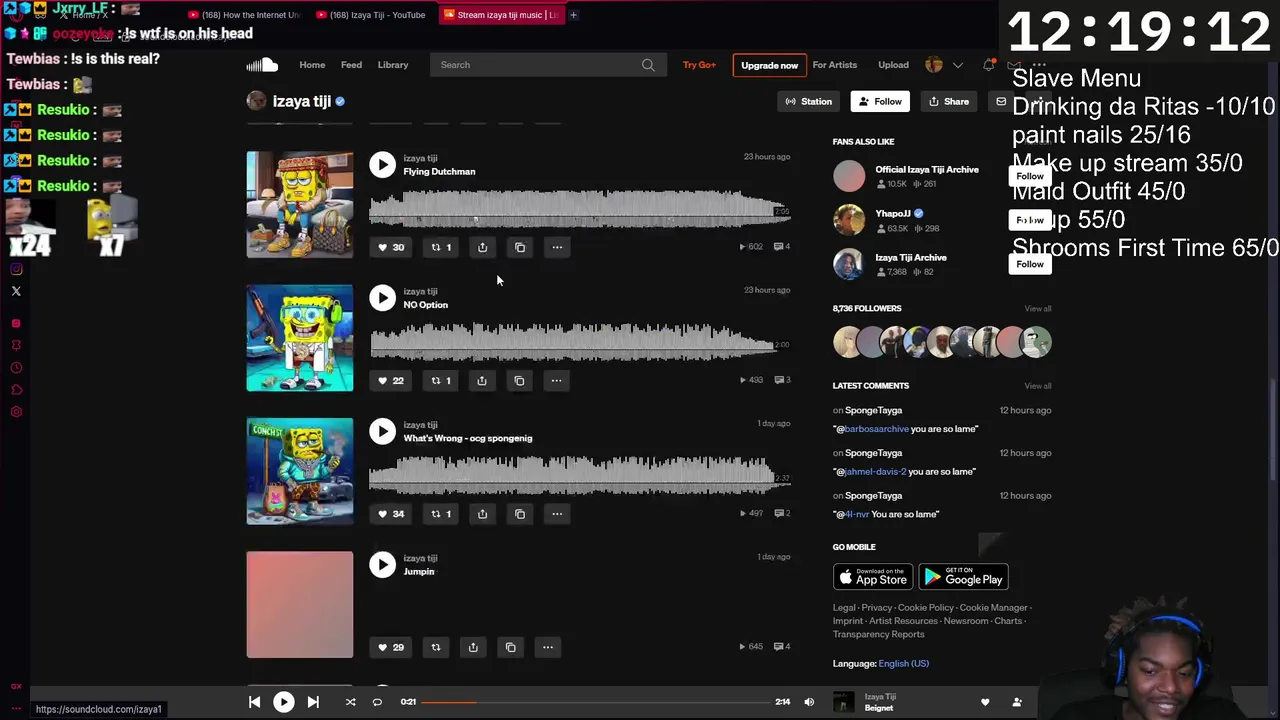Image resolution: width=1280 pixels, height=720 pixels.
Task: Repost the Flying Dutchman track
Action: [441, 247]
